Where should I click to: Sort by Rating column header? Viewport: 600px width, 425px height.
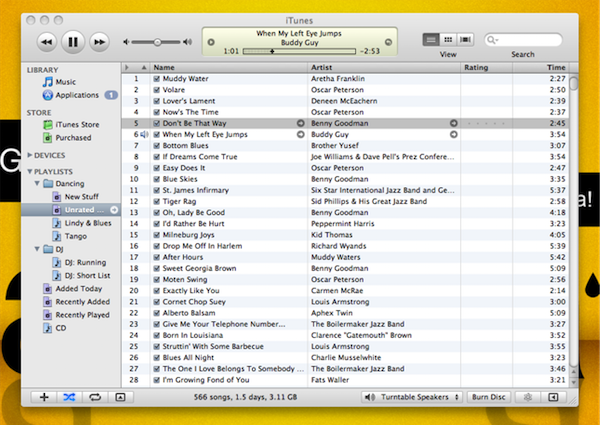click(x=486, y=67)
